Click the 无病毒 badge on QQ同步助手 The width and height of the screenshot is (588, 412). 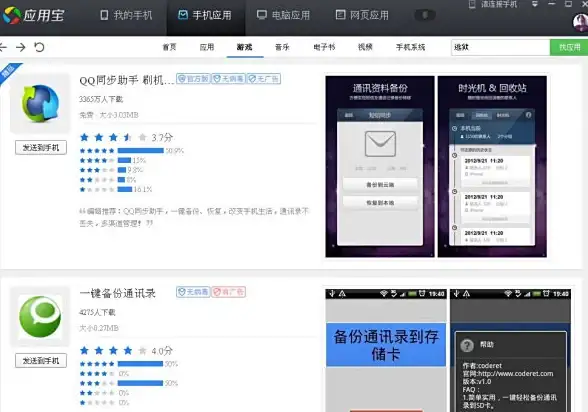[228, 79]
